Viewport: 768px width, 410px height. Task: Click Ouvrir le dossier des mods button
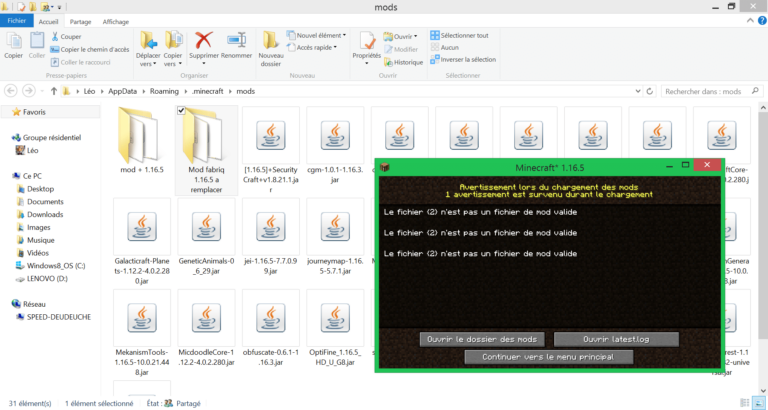483,339
